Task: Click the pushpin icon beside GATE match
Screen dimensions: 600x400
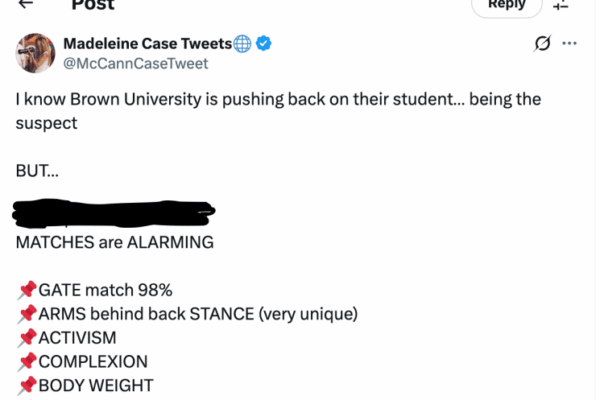Action: [x=27, y=290]
